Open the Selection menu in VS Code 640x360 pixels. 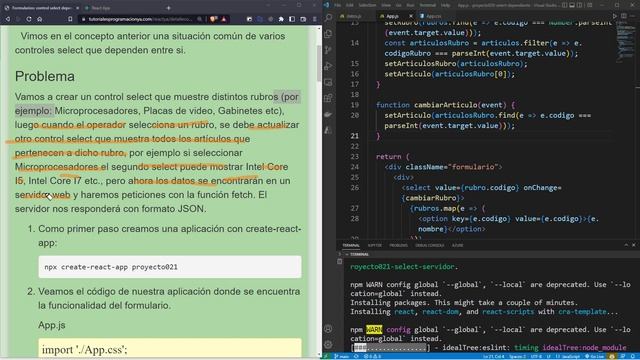[367, 5]
